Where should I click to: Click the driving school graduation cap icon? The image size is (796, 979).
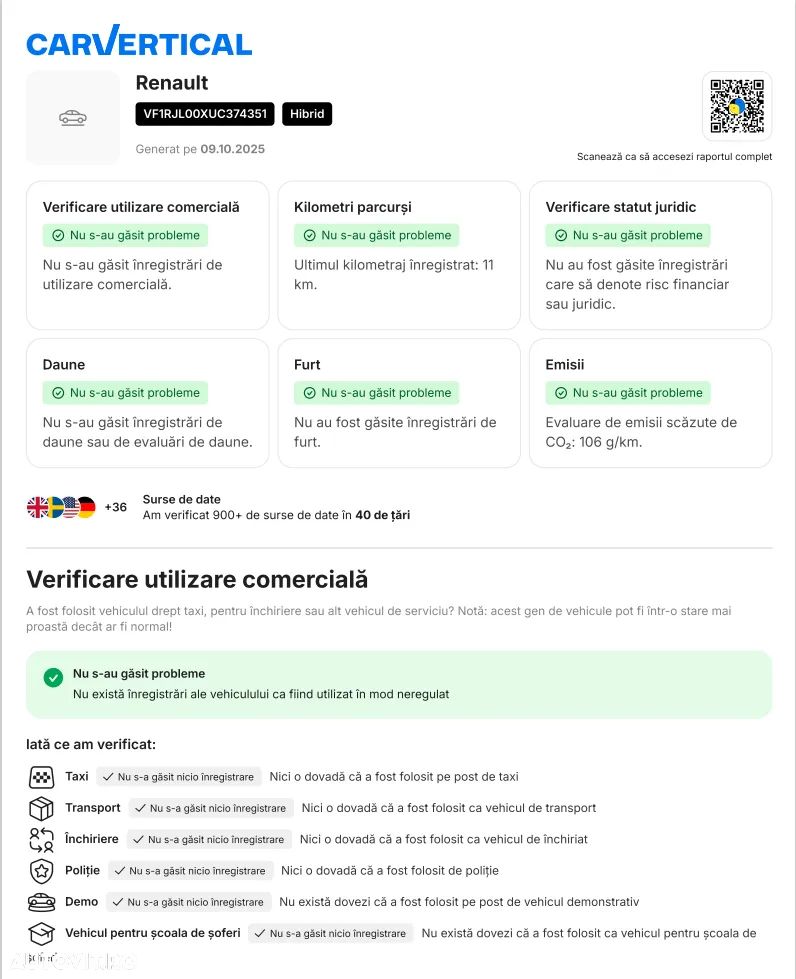[41, 934]
